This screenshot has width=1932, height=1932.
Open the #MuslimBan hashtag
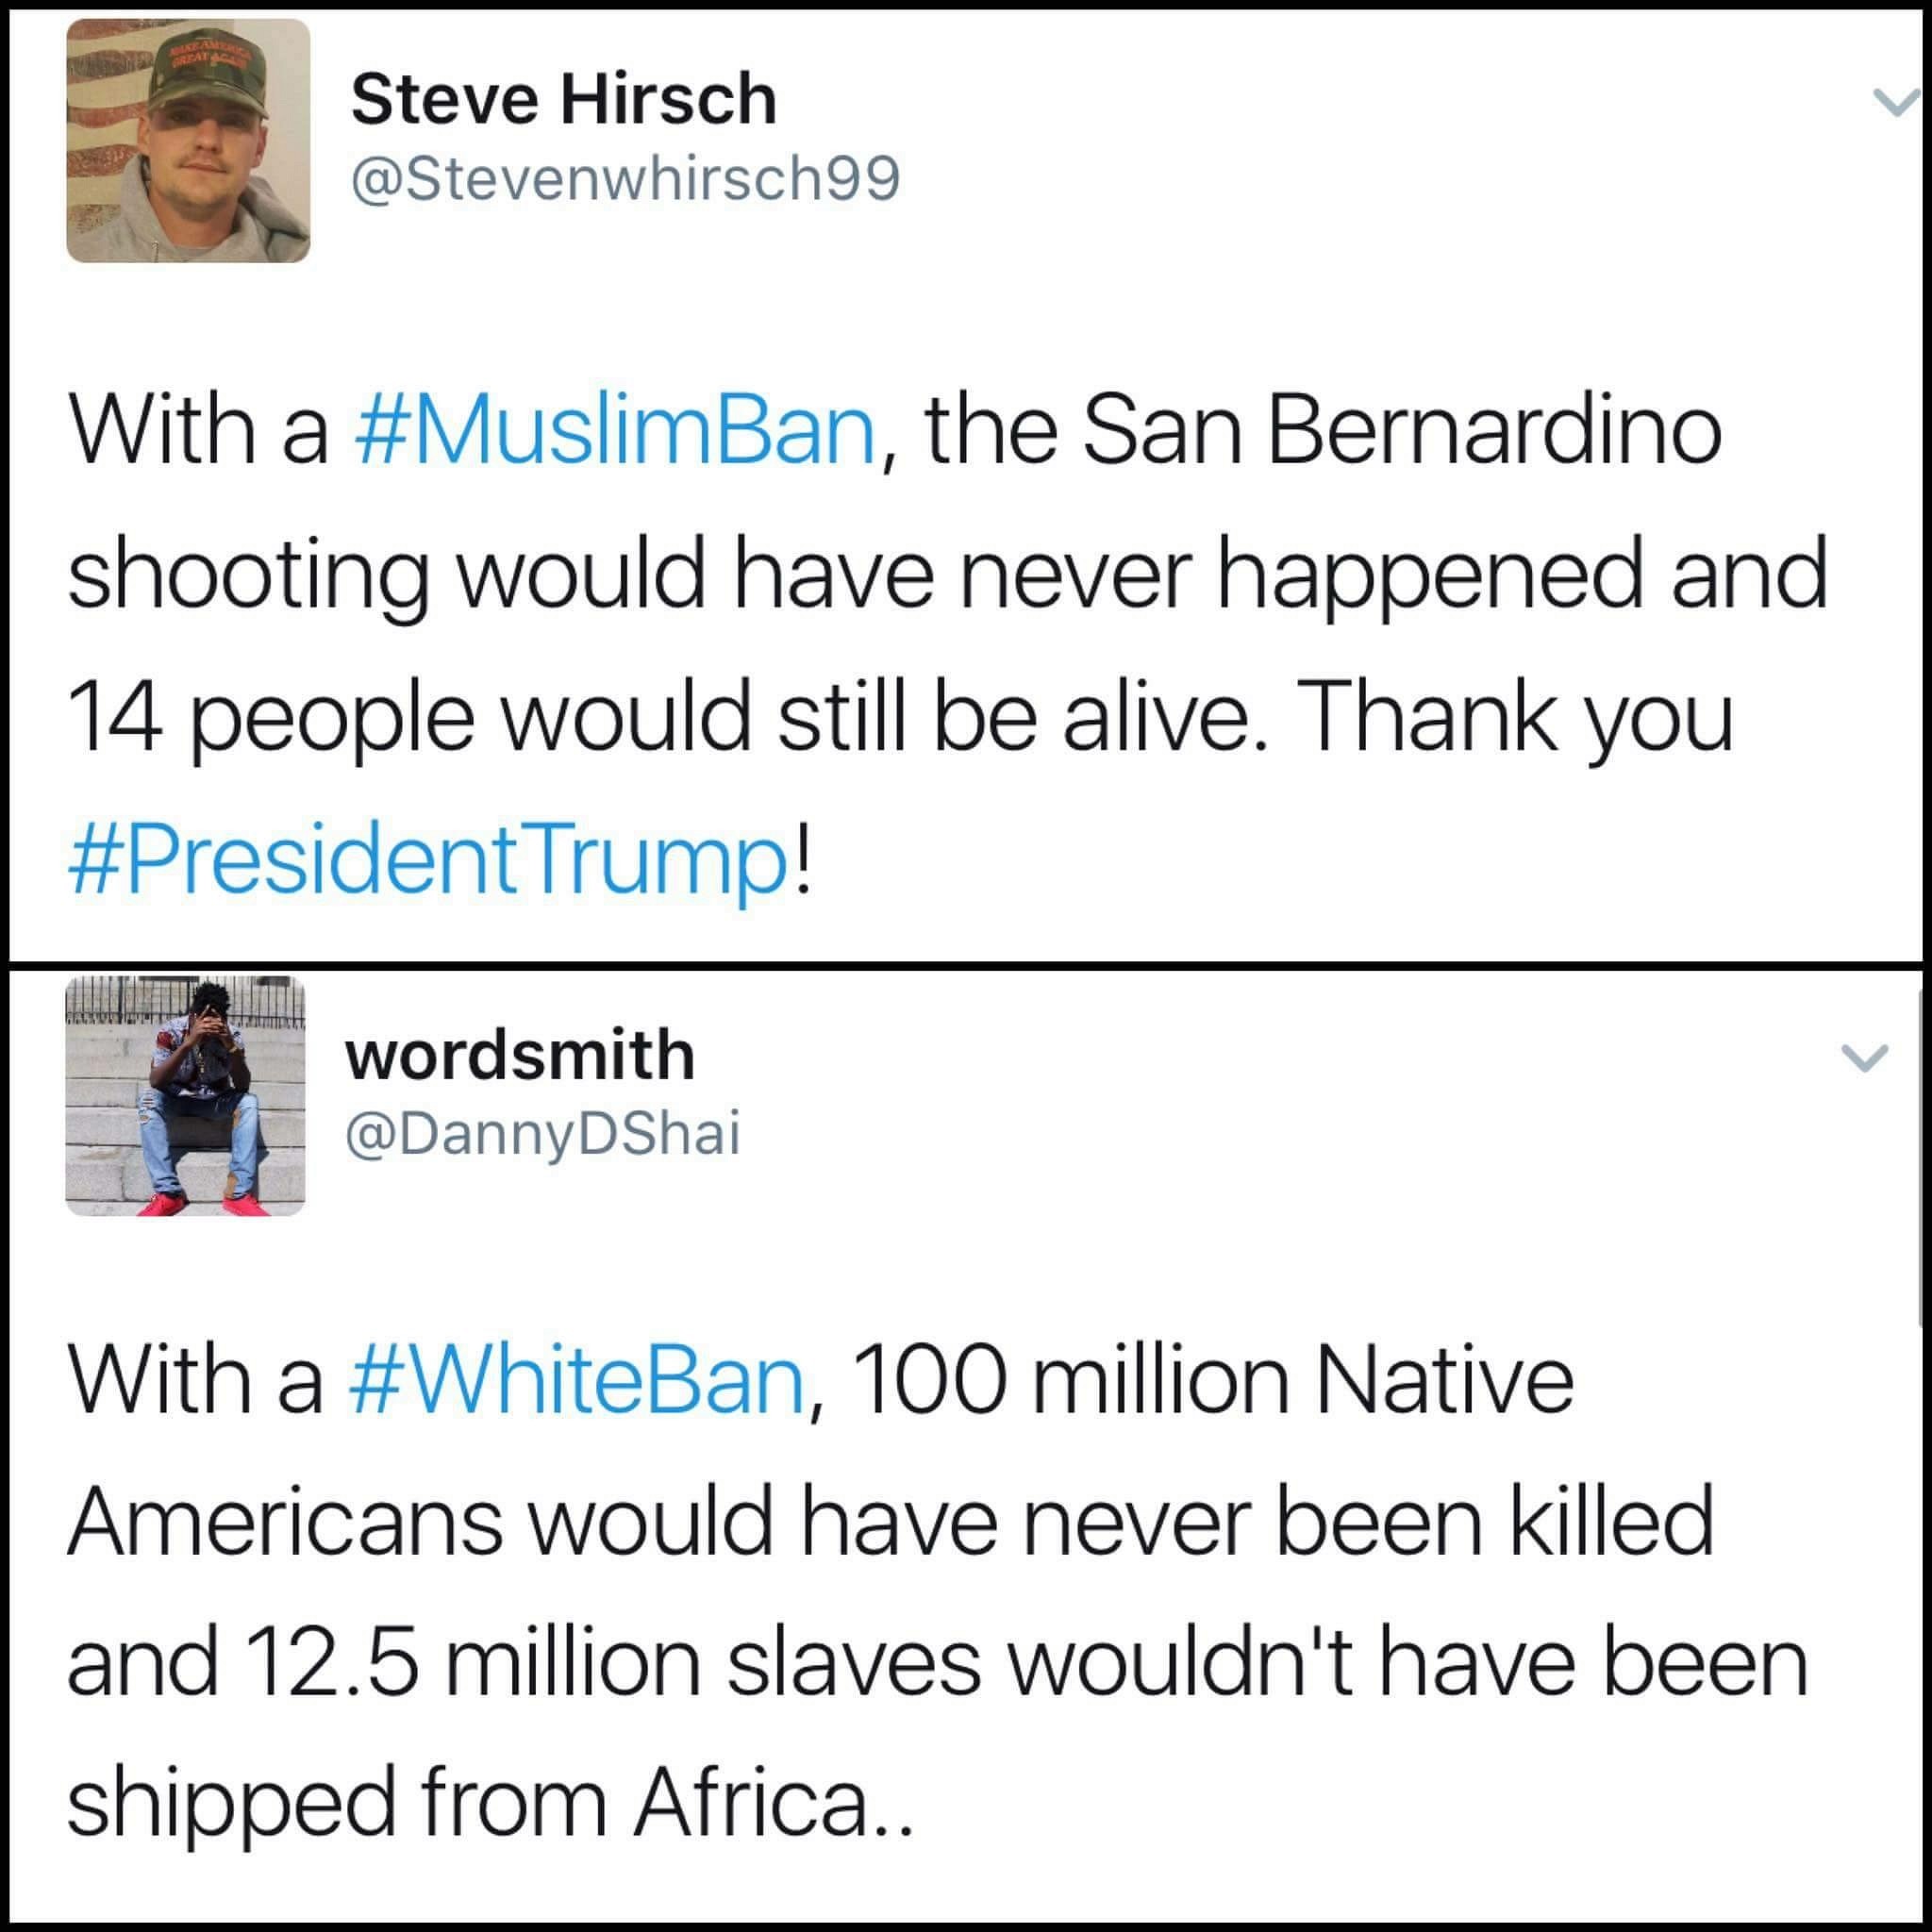click(x=615, y=434)
